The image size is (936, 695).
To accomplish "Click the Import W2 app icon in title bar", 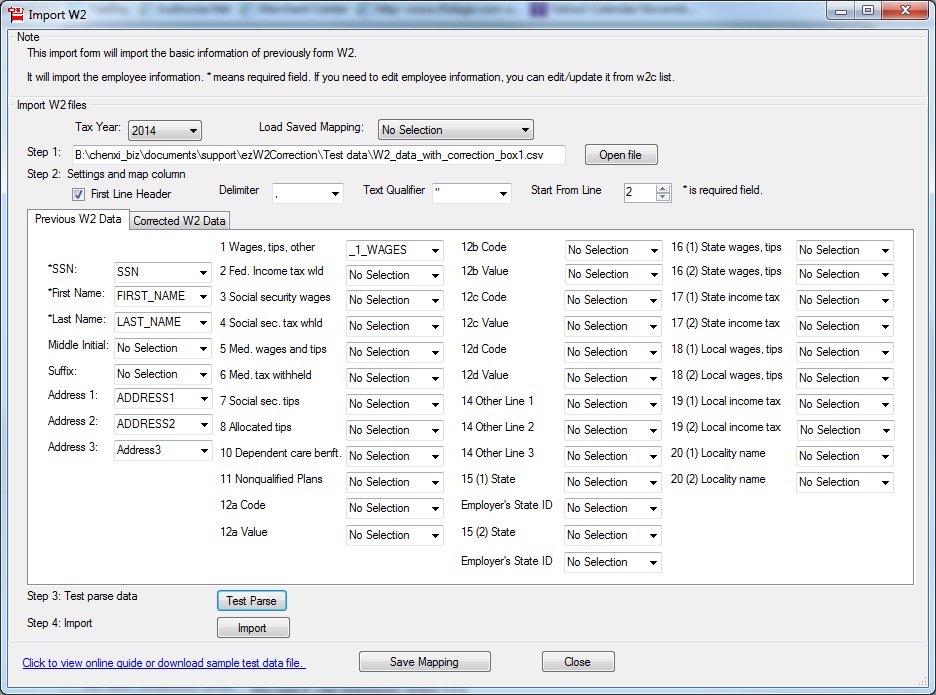I will (x=15, y=14).
